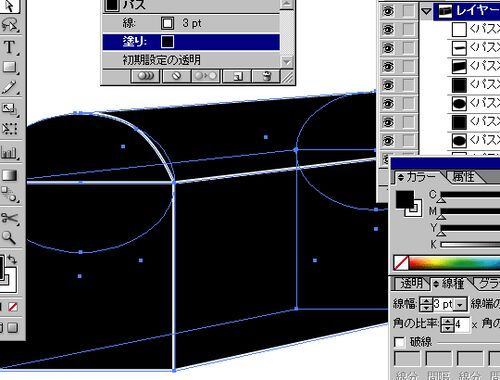Image resolution: width=500 pixels, height=380 pixels.
Task: Pick a color from the spectrum bar
Action: (x=455, y=263)
